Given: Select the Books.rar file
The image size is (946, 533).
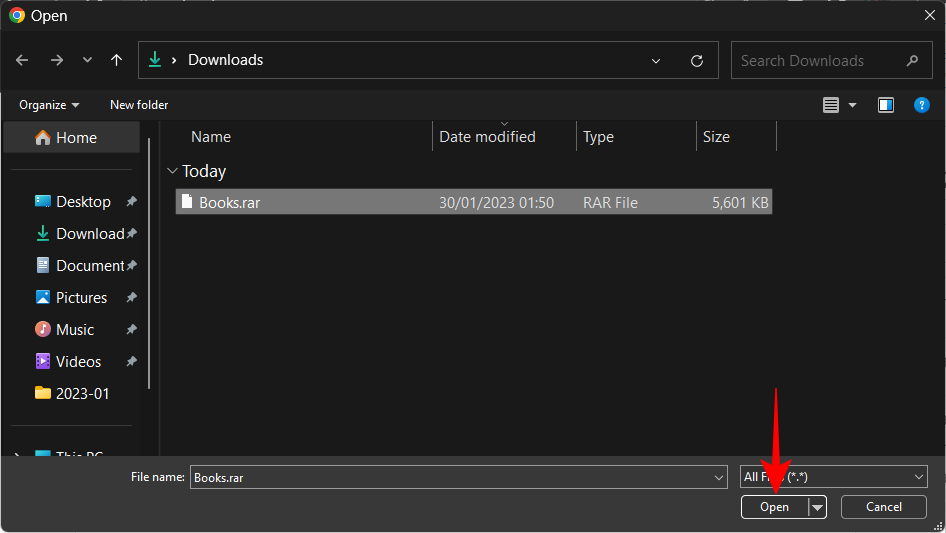Looking at the screenshot, I should tap(230, 202).
